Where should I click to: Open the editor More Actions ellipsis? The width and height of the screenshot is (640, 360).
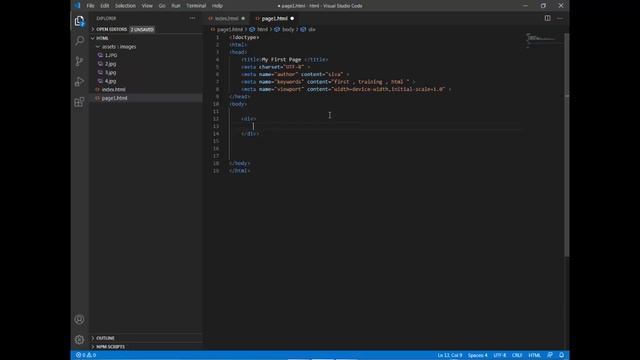560,18
